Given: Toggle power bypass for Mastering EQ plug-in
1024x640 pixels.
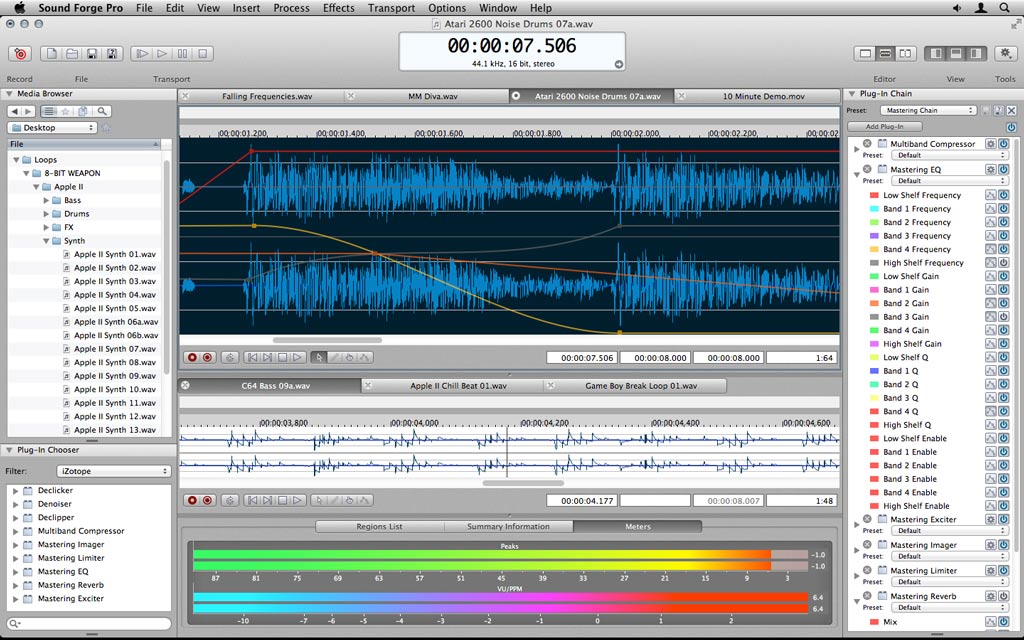Looking at the screenshot, I should [1003, 170].
